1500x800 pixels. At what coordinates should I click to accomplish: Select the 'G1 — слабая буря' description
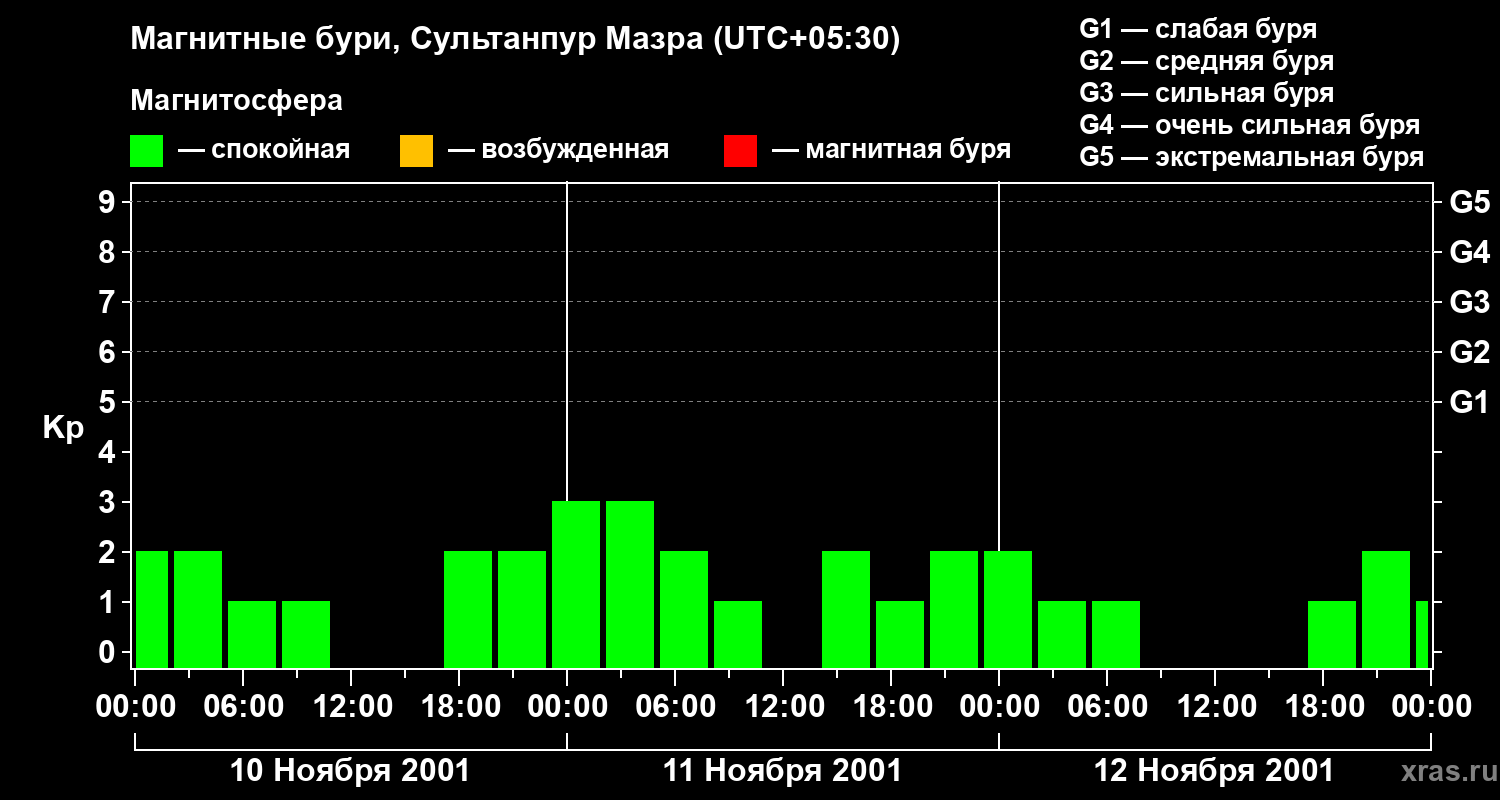coord(1198,28)
